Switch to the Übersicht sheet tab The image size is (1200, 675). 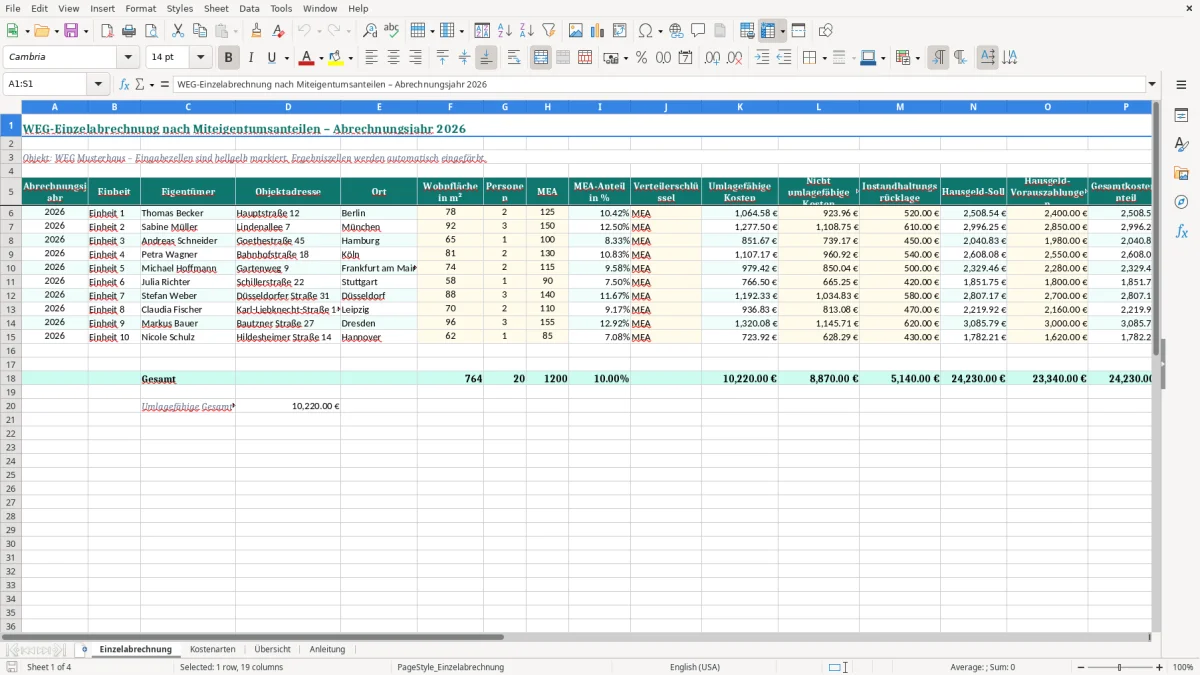(273, 649)
